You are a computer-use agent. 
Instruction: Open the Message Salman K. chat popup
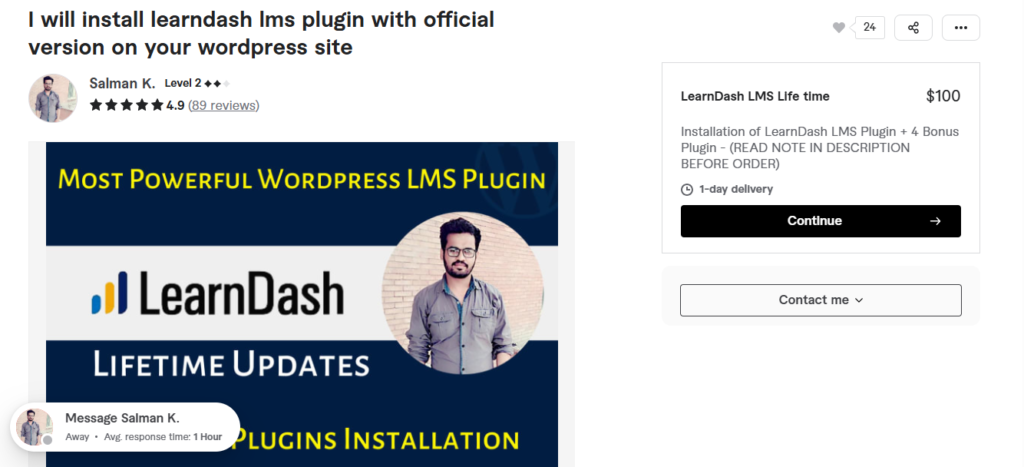(x=125, y=427)
